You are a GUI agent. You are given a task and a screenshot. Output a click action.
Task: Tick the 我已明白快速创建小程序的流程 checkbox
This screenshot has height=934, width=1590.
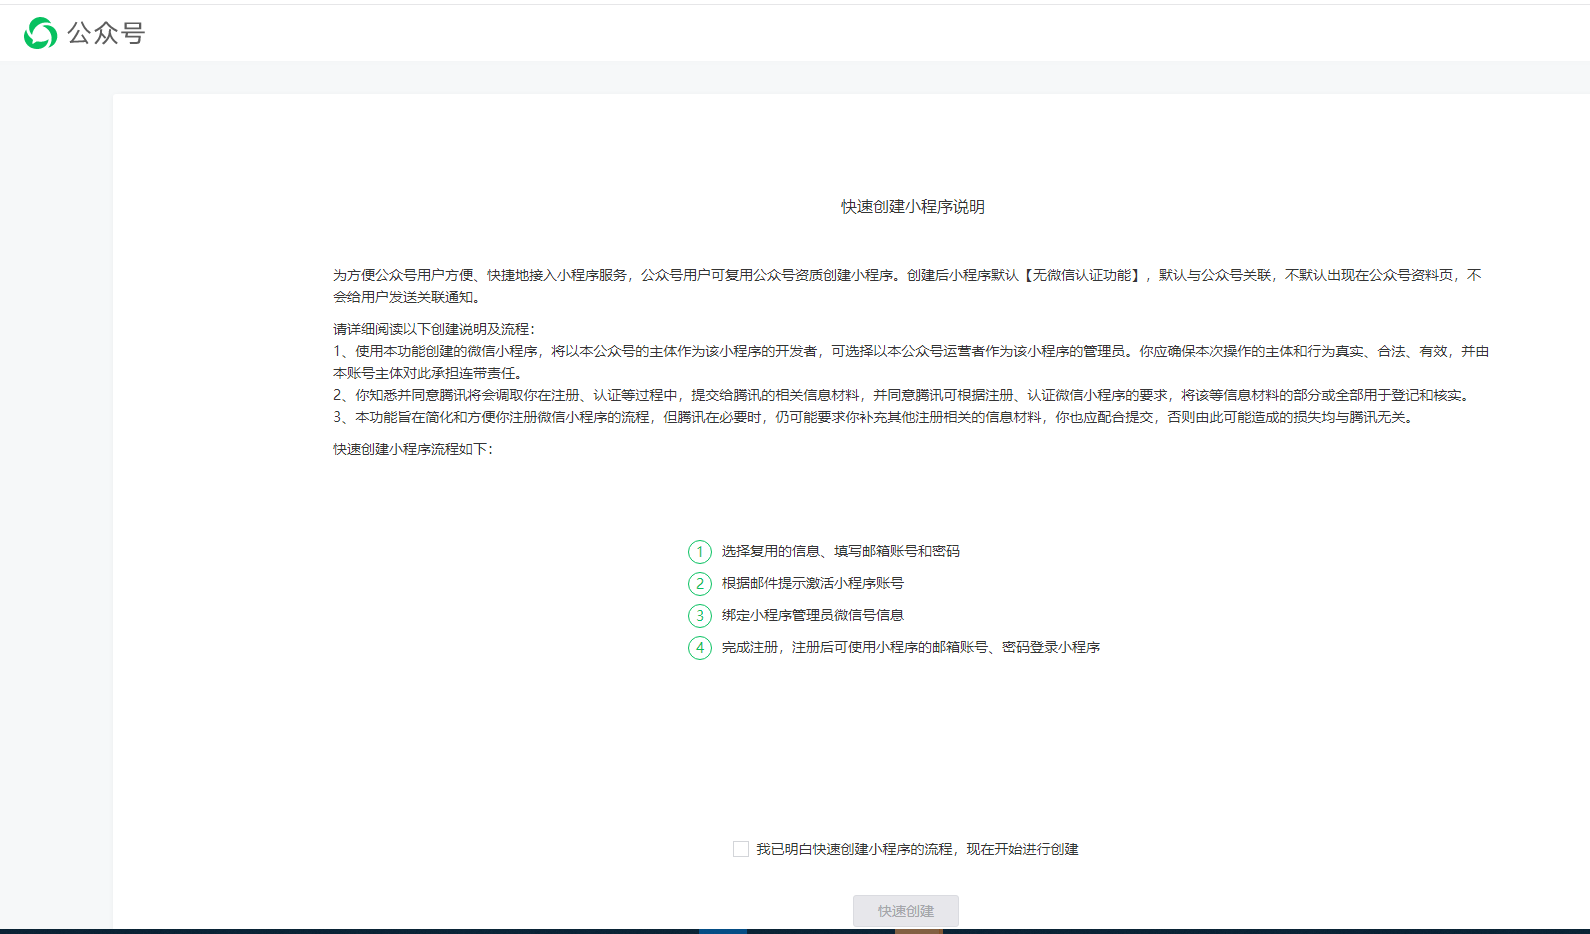coord(741,849)
